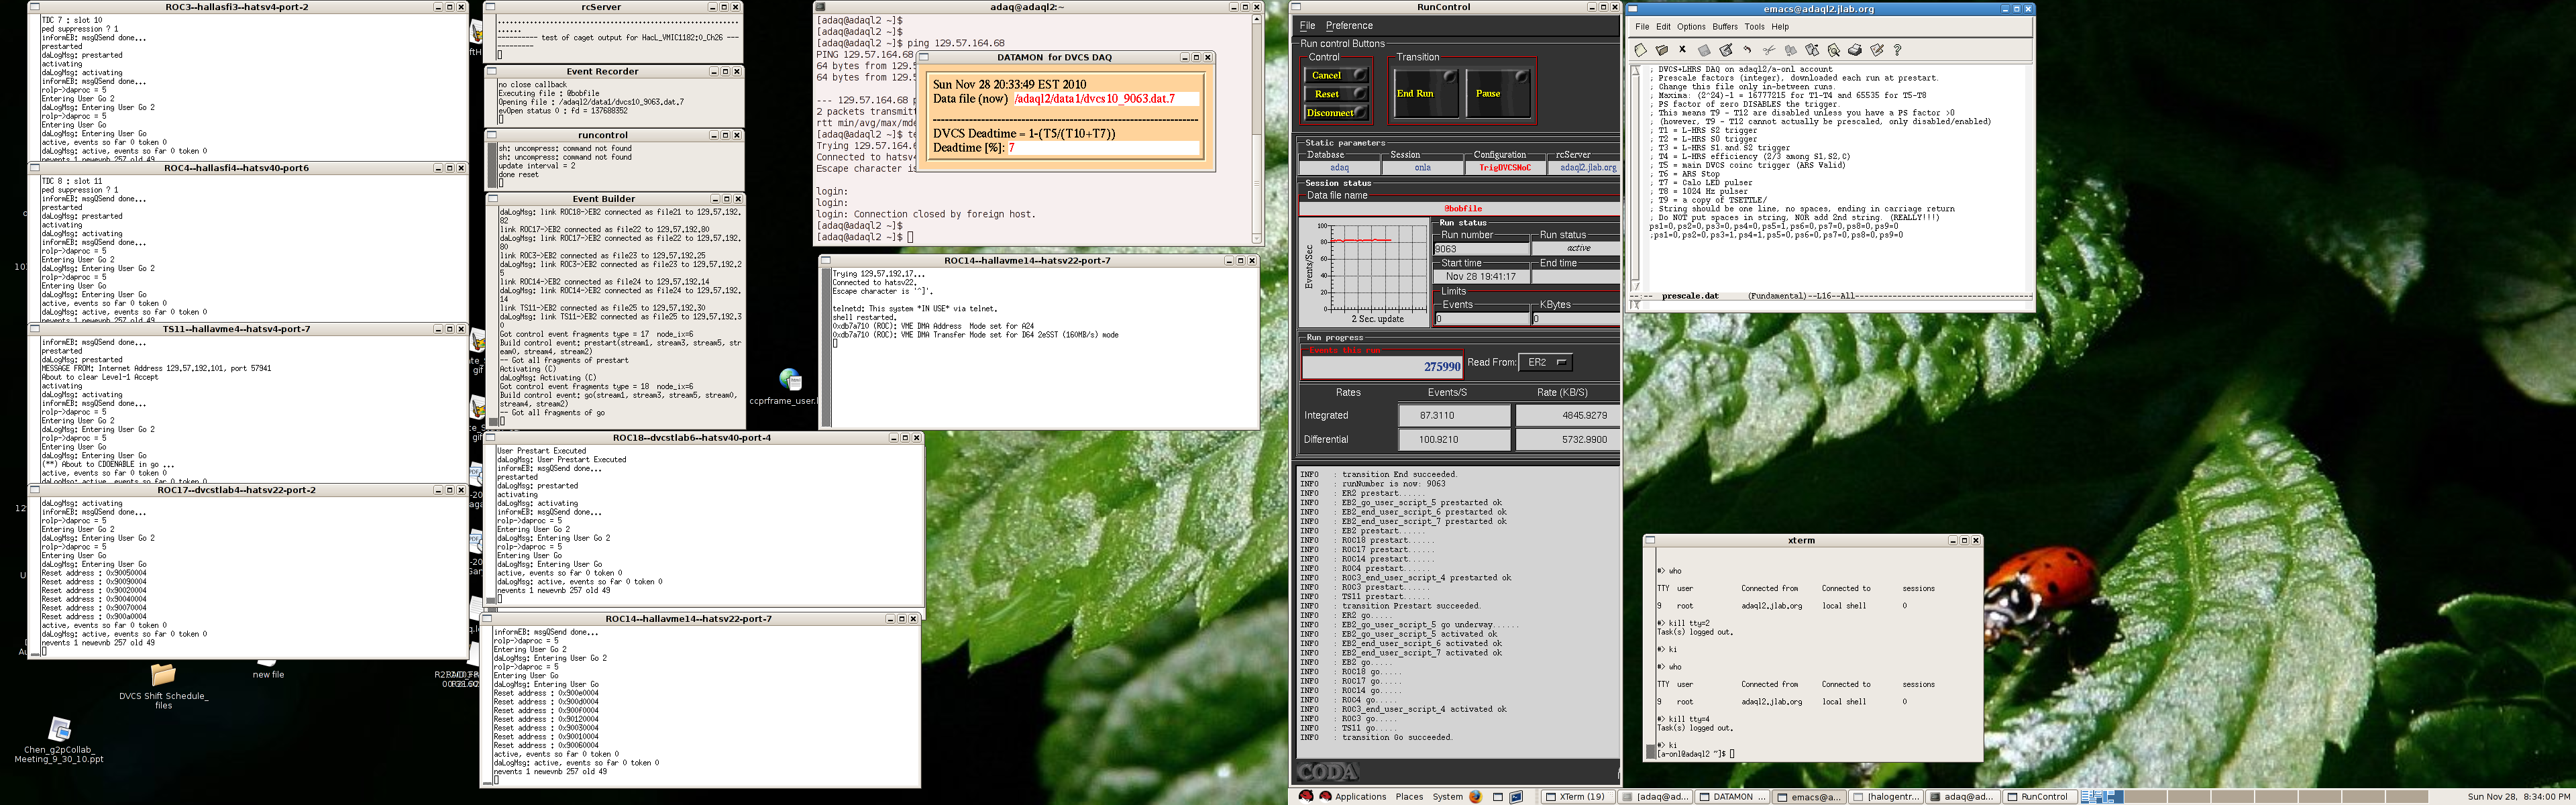Viewport: 2576px width, 805px height.
Task: Click Undo arrow icon in emacs toolbar
Action: point(1747,50)
